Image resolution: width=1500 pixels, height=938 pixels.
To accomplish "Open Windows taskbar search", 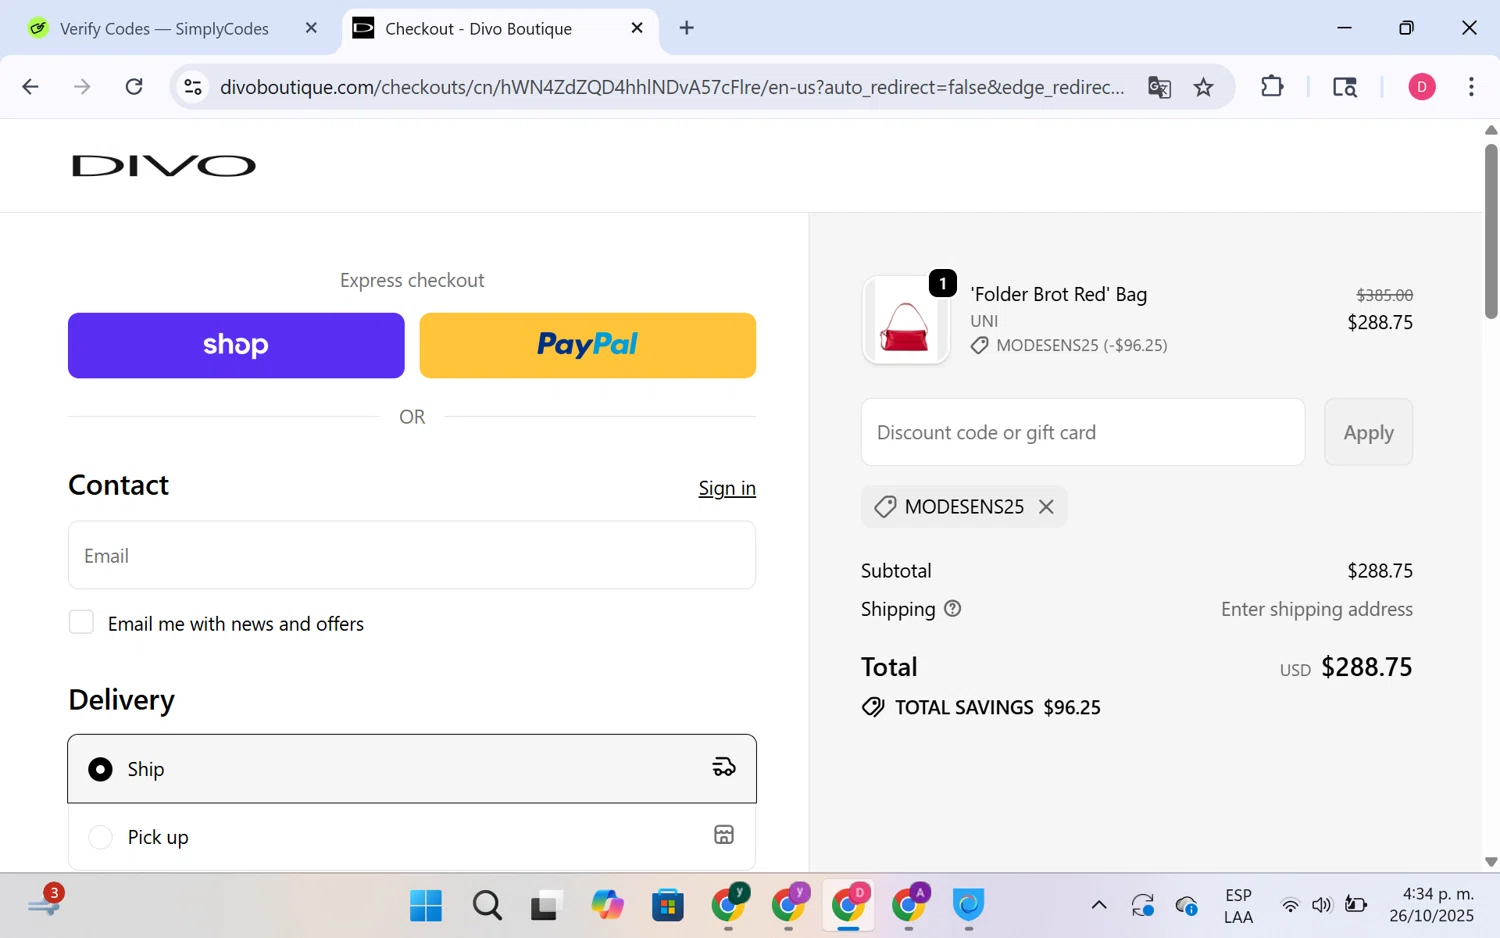I will [487, 906].
